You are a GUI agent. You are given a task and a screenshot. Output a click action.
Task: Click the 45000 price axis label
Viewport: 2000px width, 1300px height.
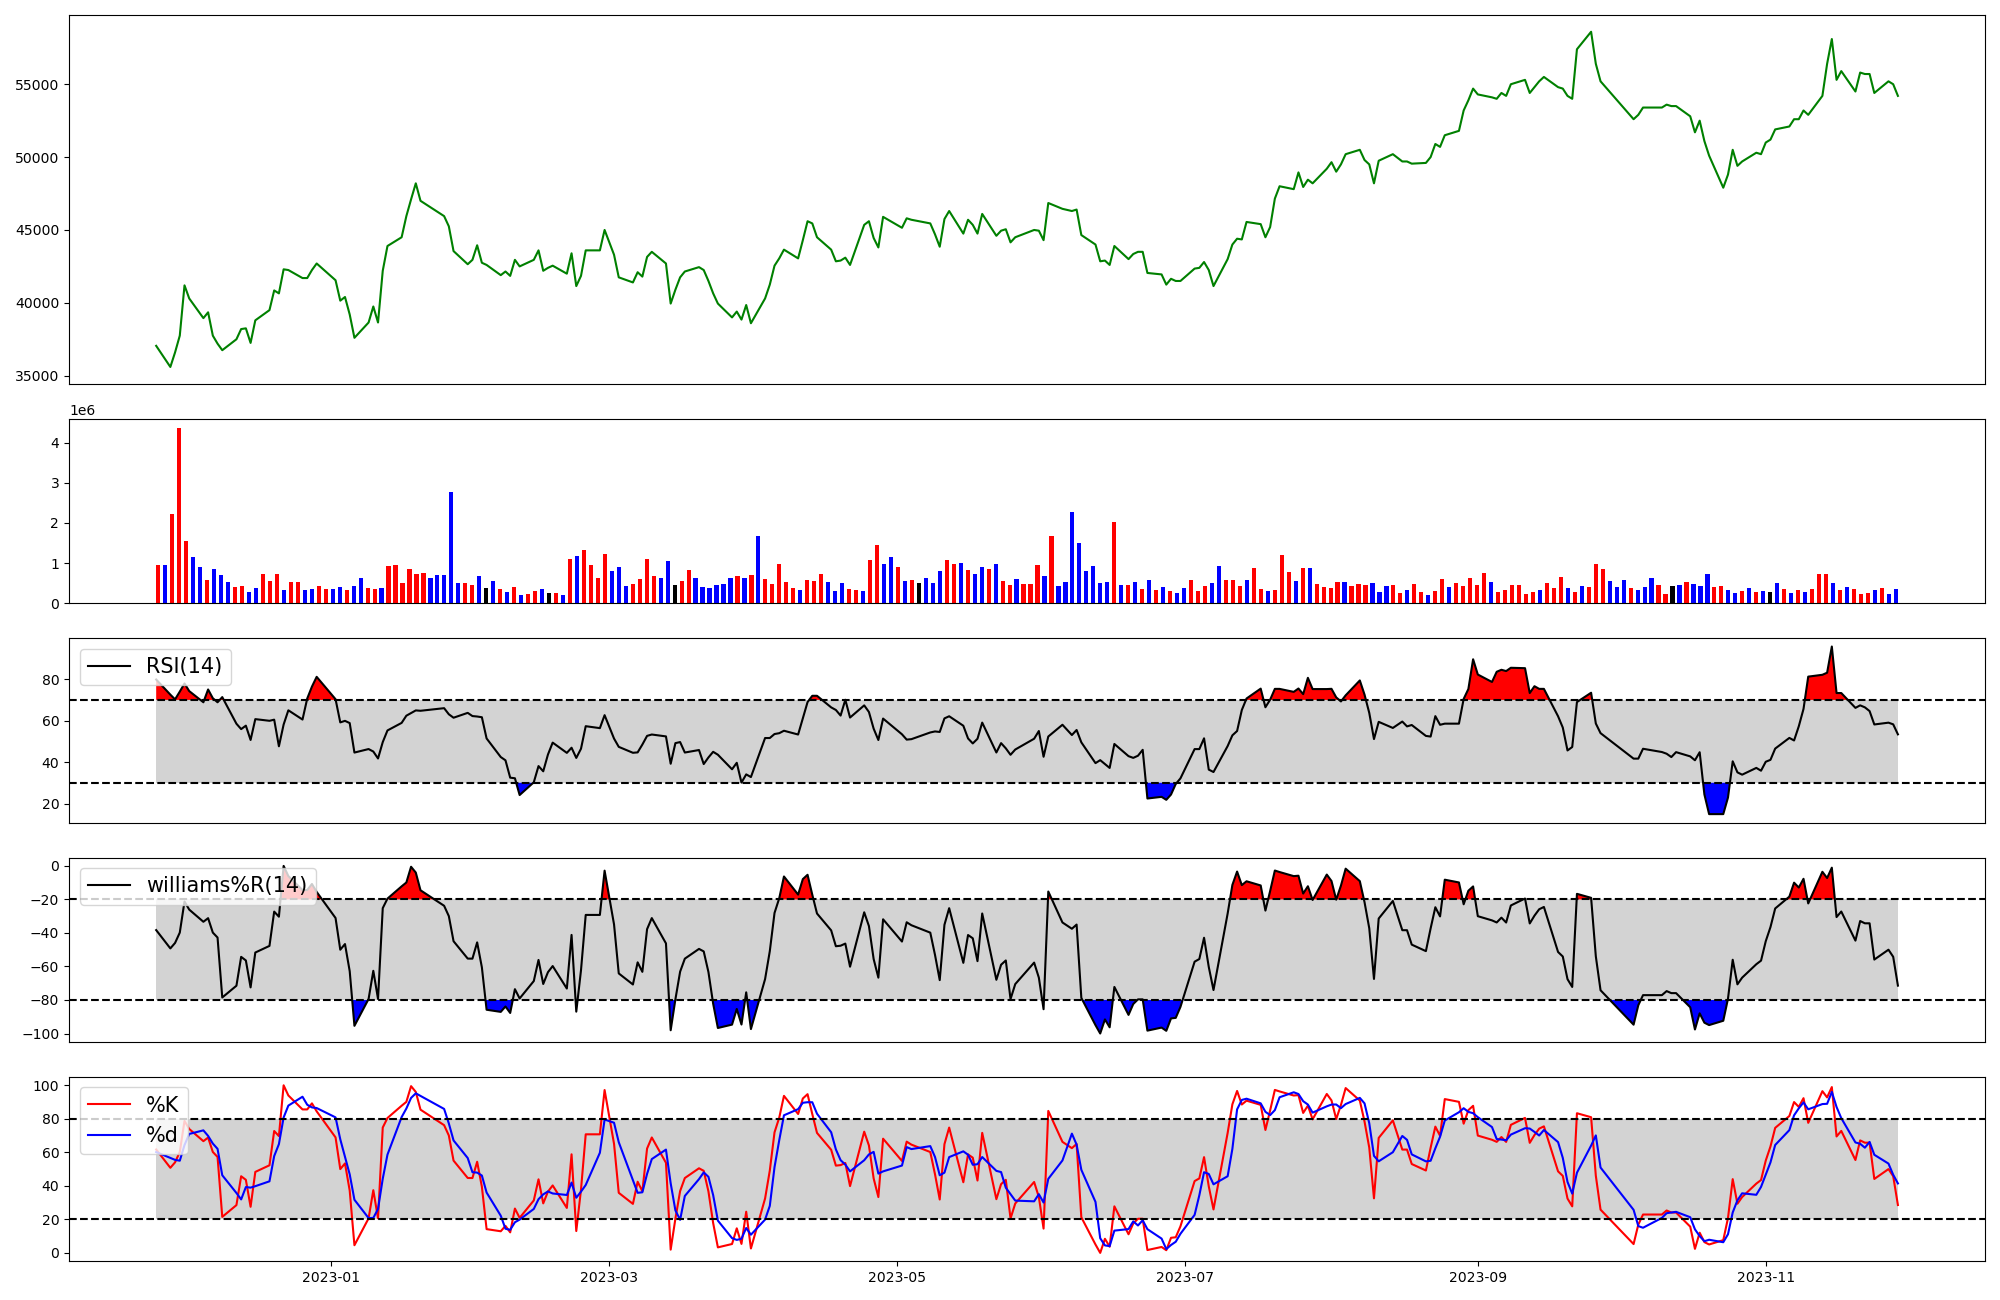[36, 231]
